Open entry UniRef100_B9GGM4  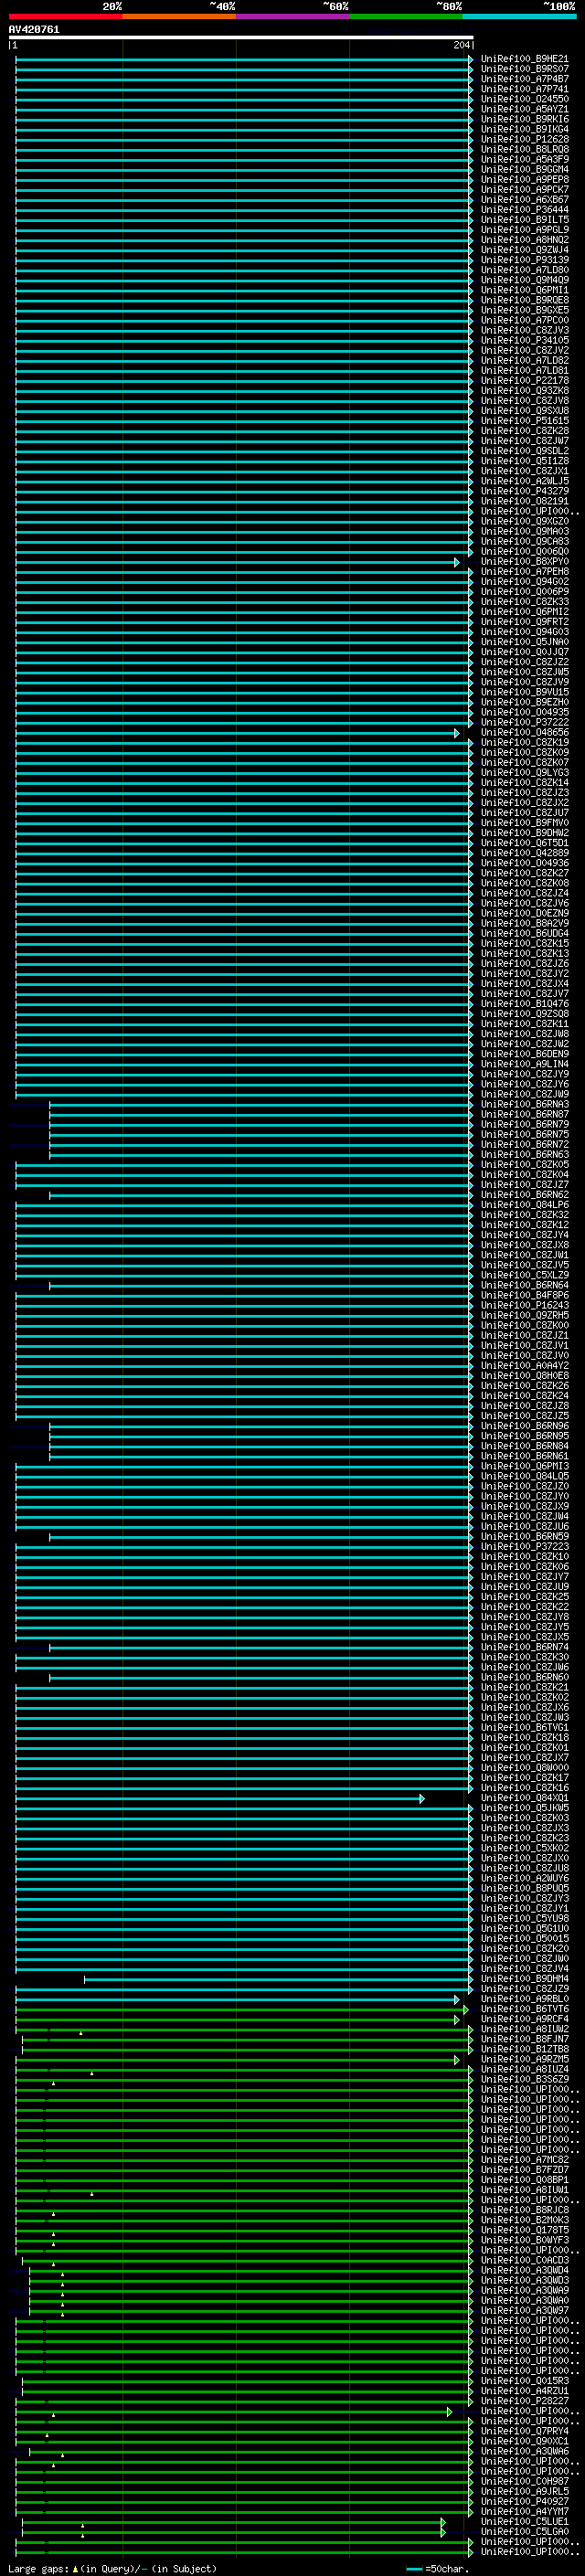coord(525,170)
